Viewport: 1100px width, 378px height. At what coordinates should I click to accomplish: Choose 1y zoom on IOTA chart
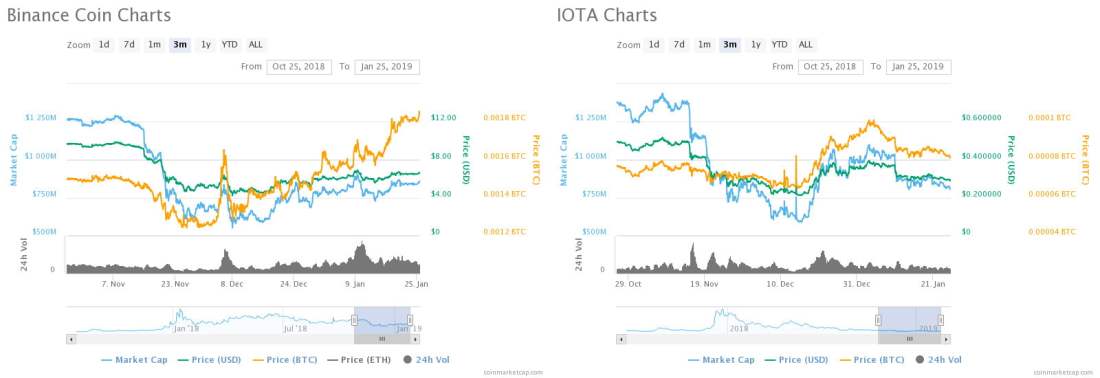click(x=756, y=44)
